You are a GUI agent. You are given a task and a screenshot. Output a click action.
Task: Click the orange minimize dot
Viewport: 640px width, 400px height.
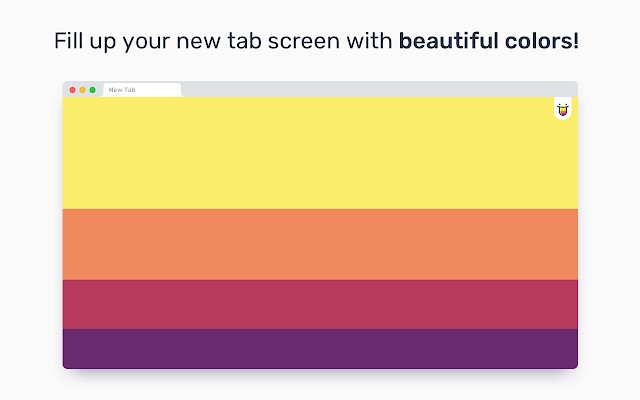point(82,90)
